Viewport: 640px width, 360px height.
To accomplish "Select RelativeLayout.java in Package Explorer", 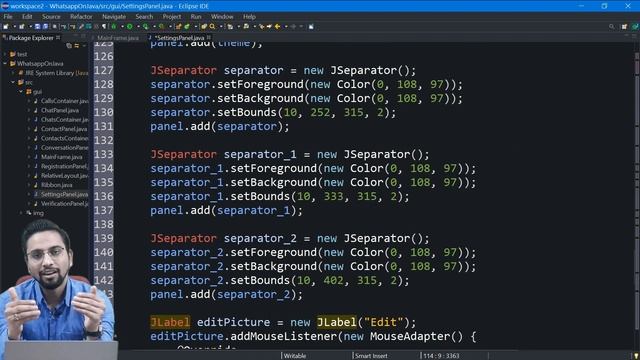I will (x=64, y=176).
